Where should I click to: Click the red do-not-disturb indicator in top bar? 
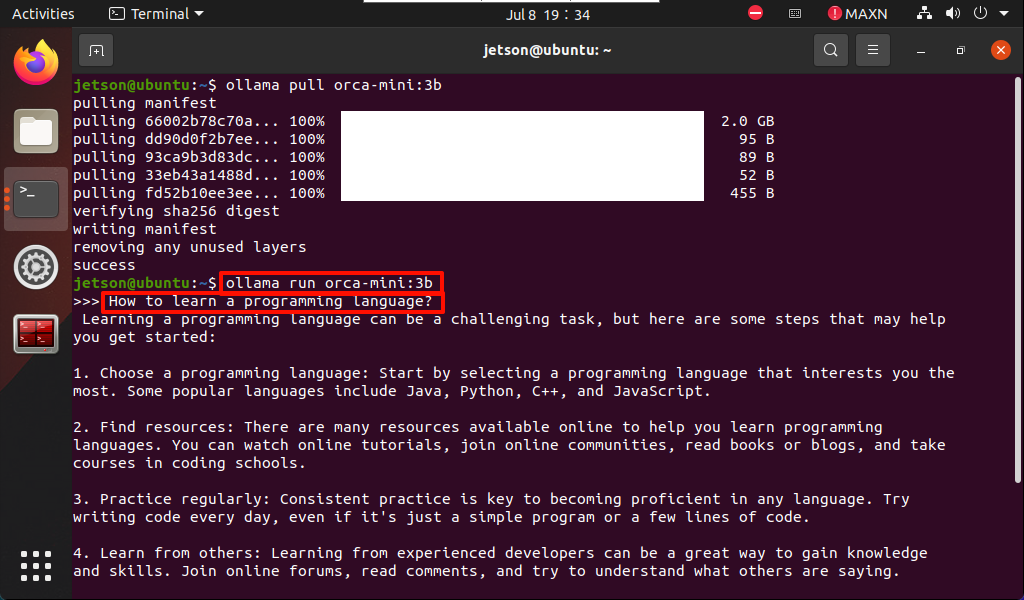(x=756, y=13)
